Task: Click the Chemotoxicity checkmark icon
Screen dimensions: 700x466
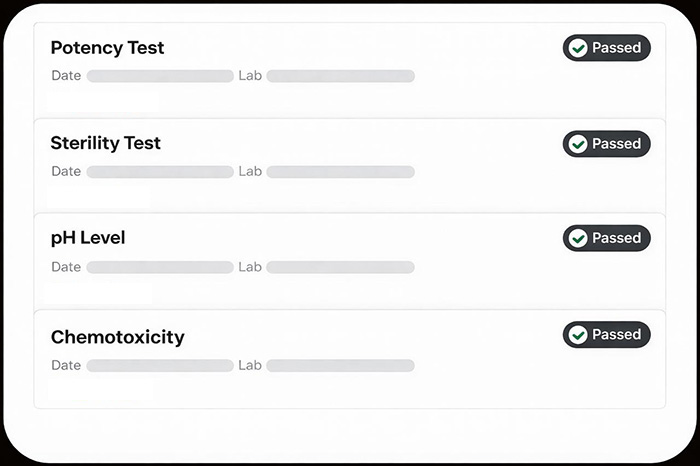Action: (x=577, y=335)
